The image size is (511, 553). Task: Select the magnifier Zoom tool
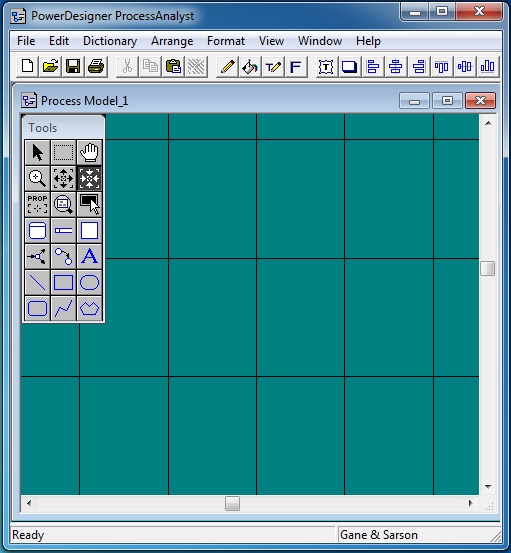click(x=37, y=178)
